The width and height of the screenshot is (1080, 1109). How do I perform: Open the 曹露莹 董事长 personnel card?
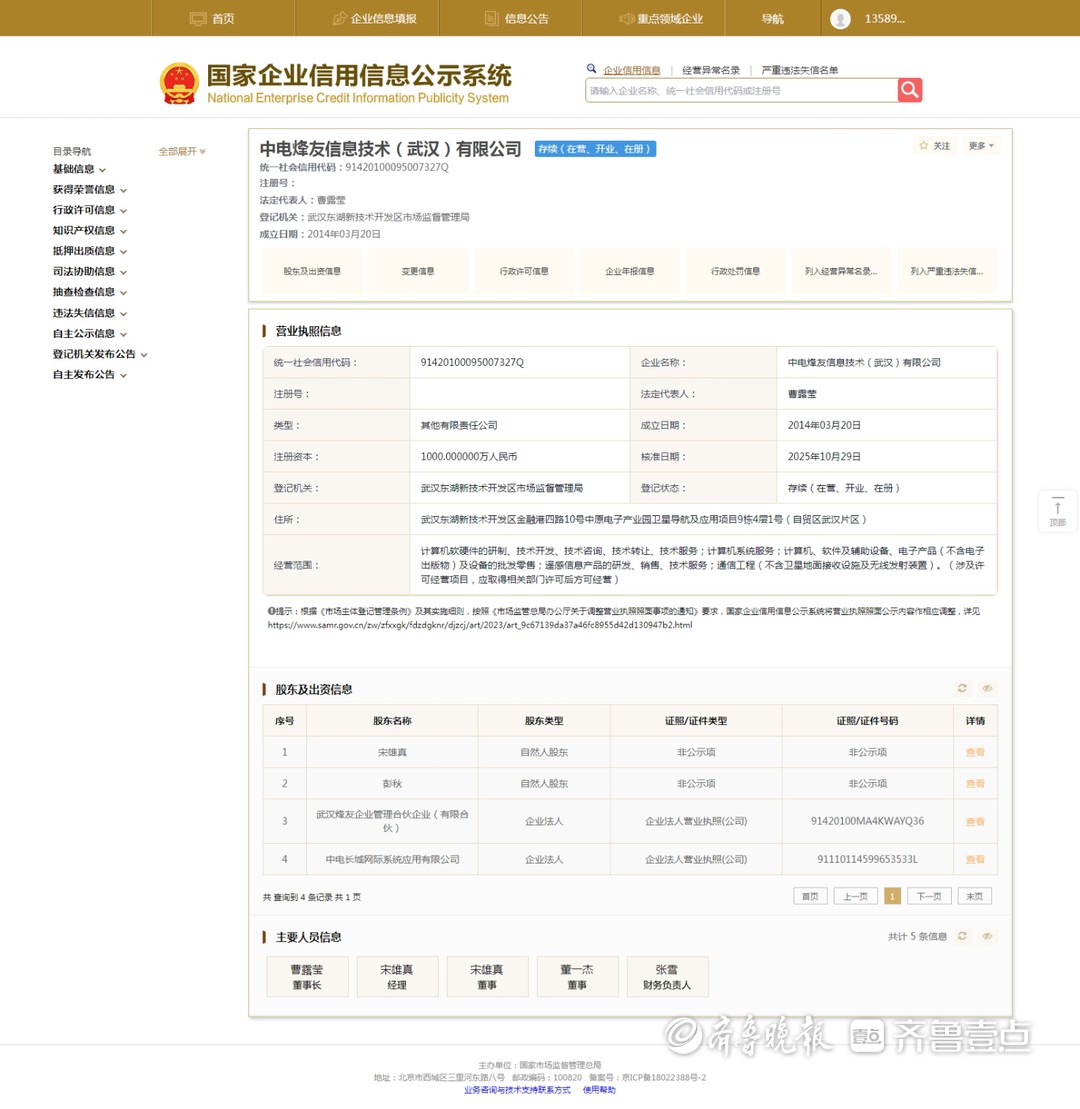point(307,977)
